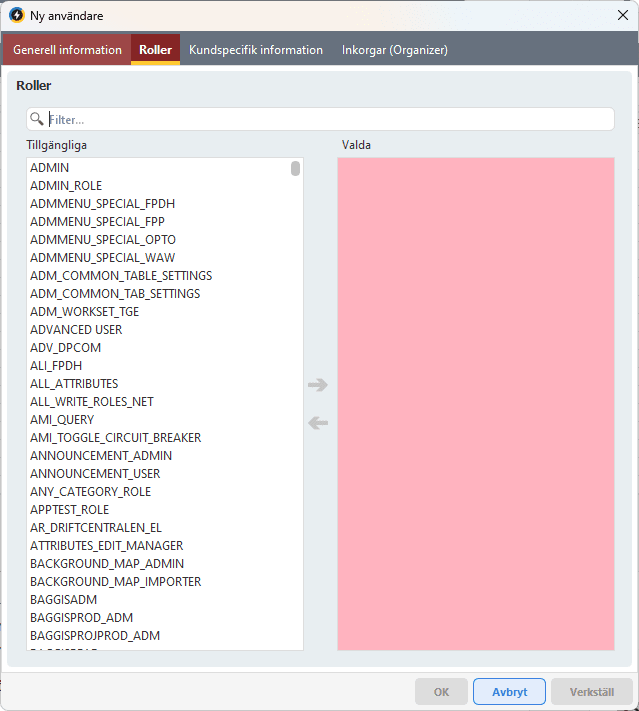Select the ADVANCED USER role
Image resolution: width=639 pixels, height=711 pixels.
(76, 330)
